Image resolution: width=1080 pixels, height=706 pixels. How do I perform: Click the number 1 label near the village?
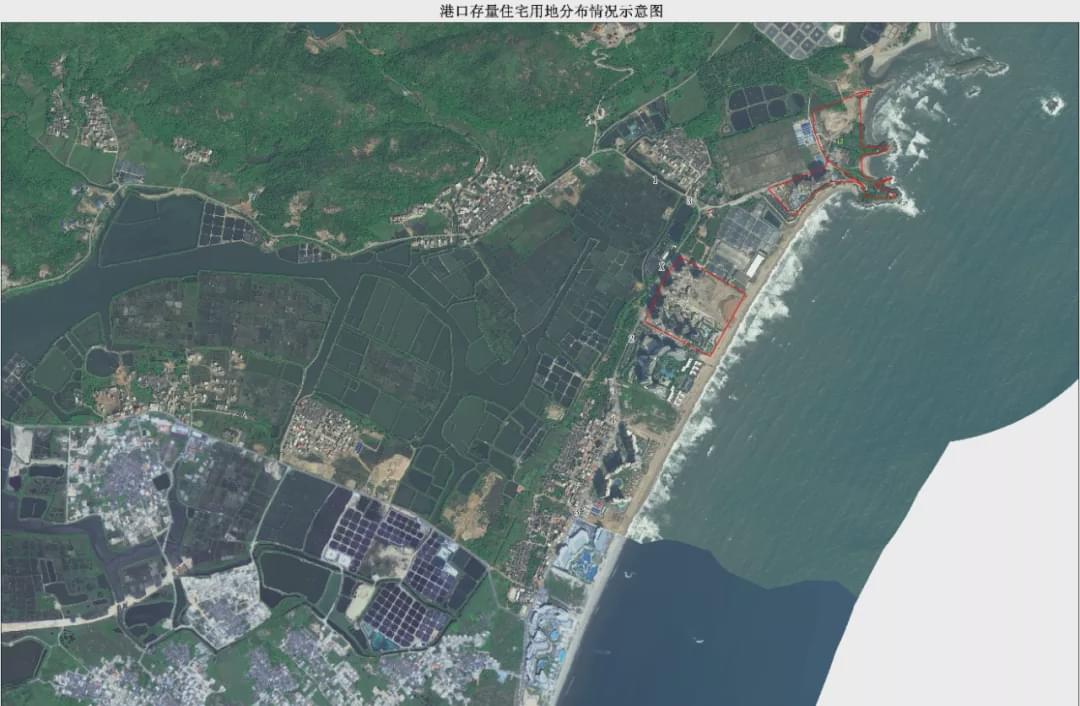655,180
